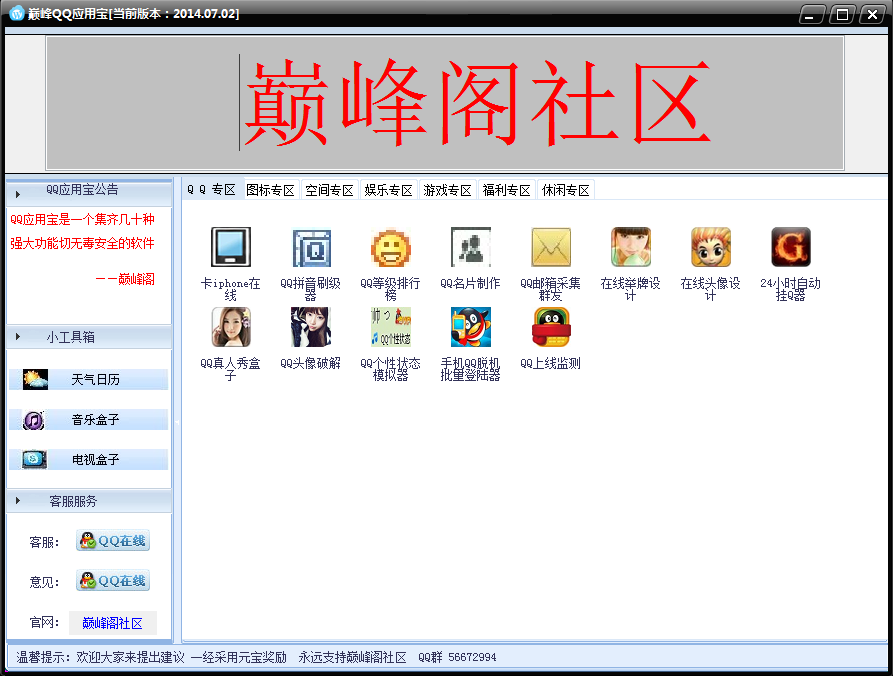Image resolution: width=893 pixels, height=676 pixels.
Task: Open the QQ真人秀盒子 icon
Action: [x=231, y=327]
